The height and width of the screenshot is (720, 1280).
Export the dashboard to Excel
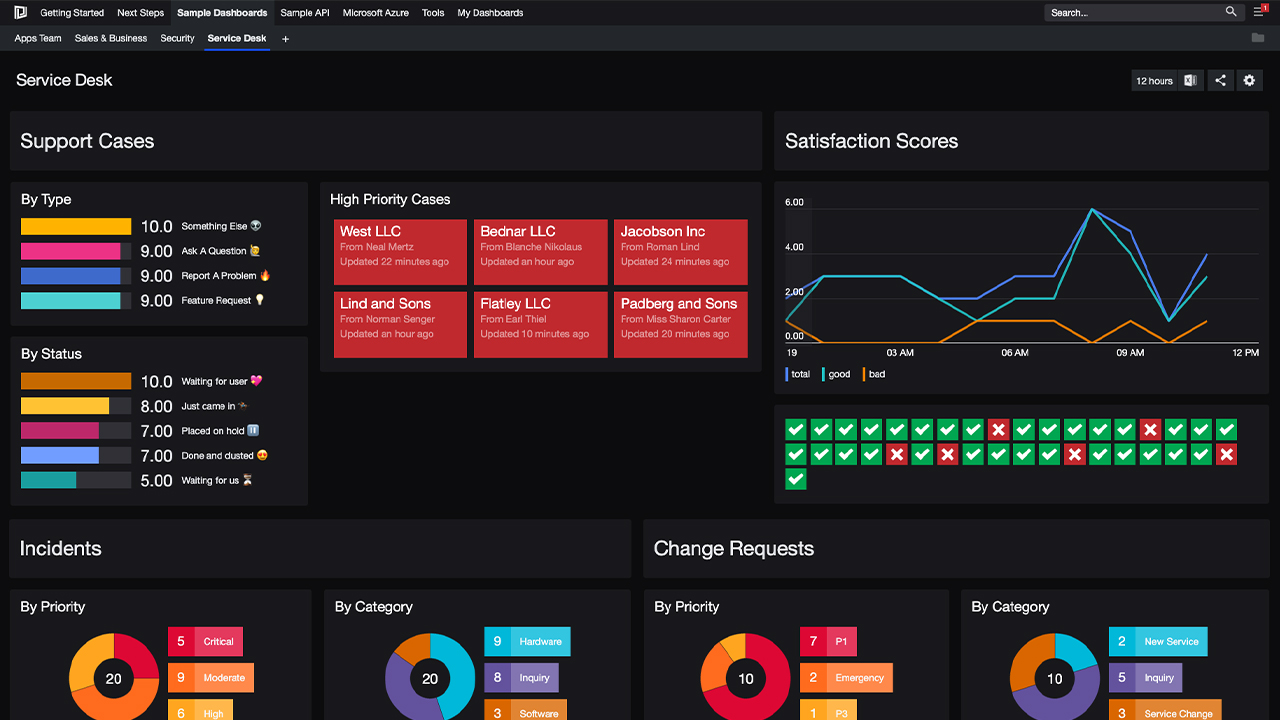[x=1190, y=80]
